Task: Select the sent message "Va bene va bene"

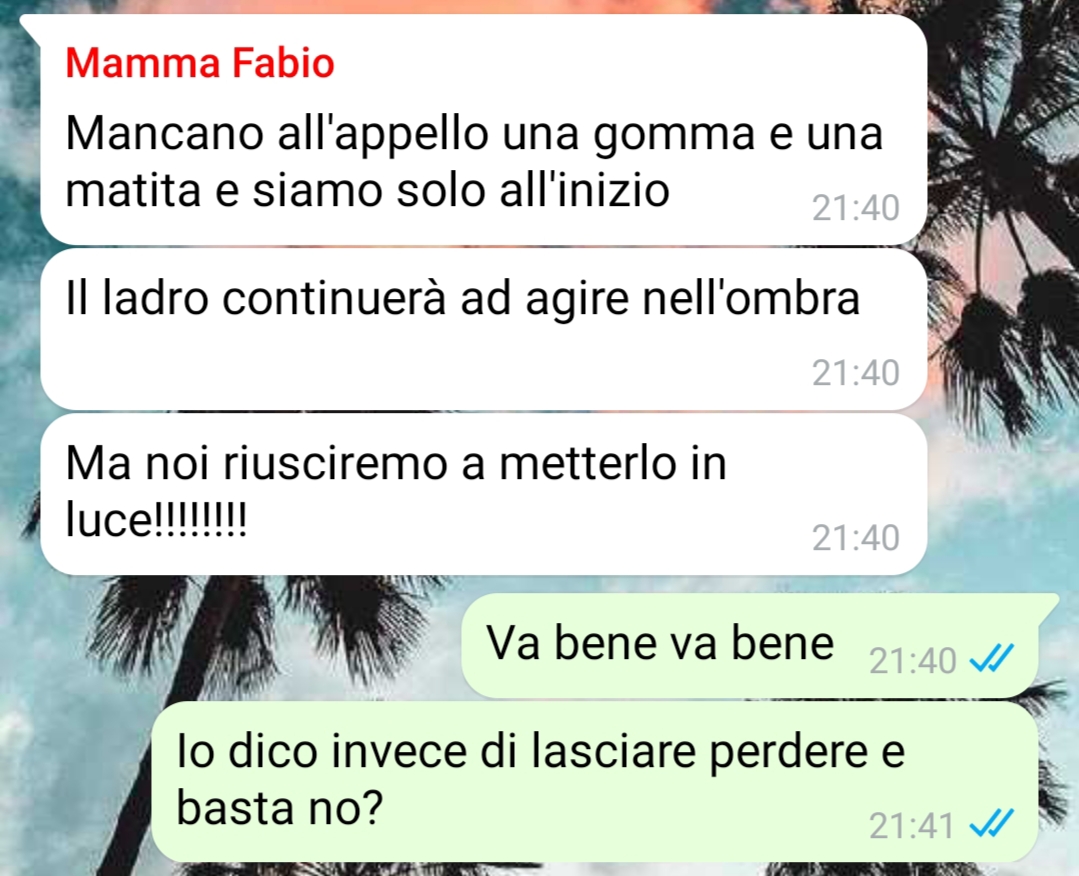Action: point(750,645)
